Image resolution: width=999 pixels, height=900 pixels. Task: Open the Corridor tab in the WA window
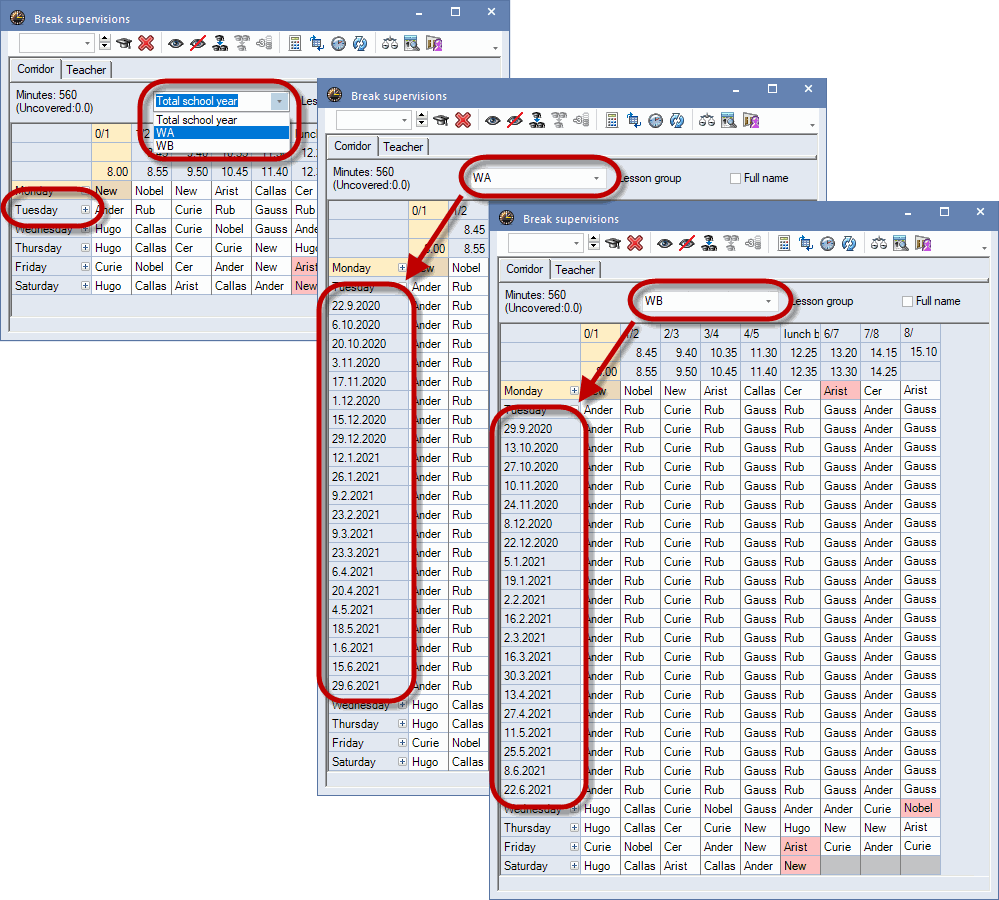click(x=353, y=147)
